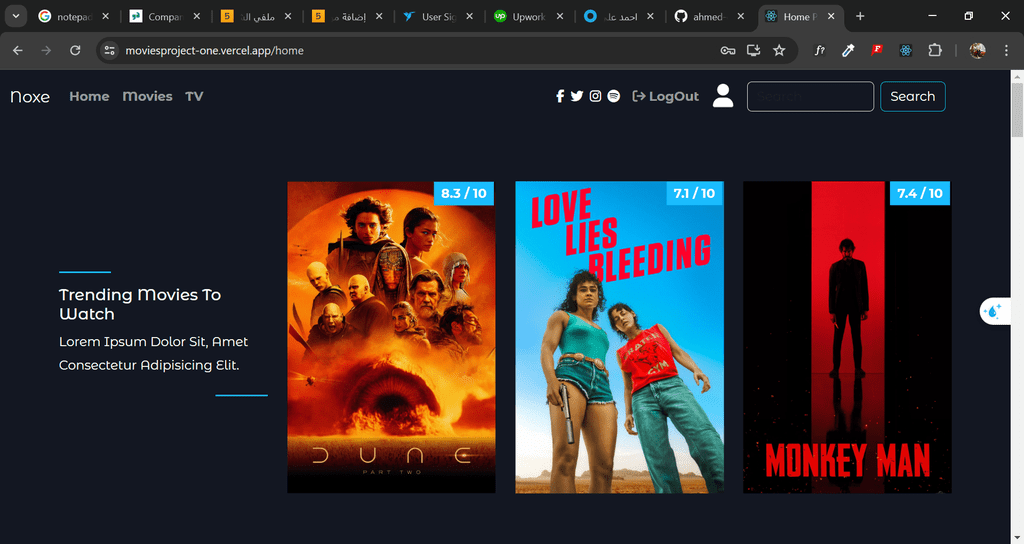
Task: View site information icon in address bar
Action: (x=110, y=50)
